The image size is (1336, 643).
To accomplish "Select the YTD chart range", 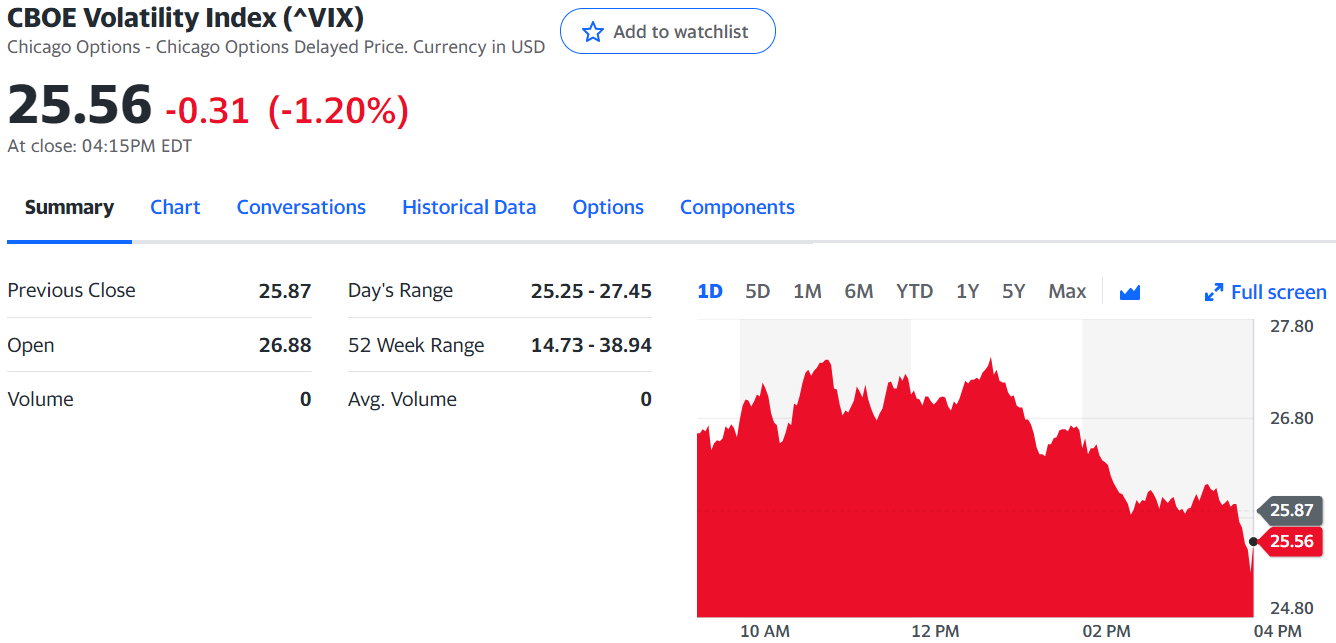I will tap(914, 291).
